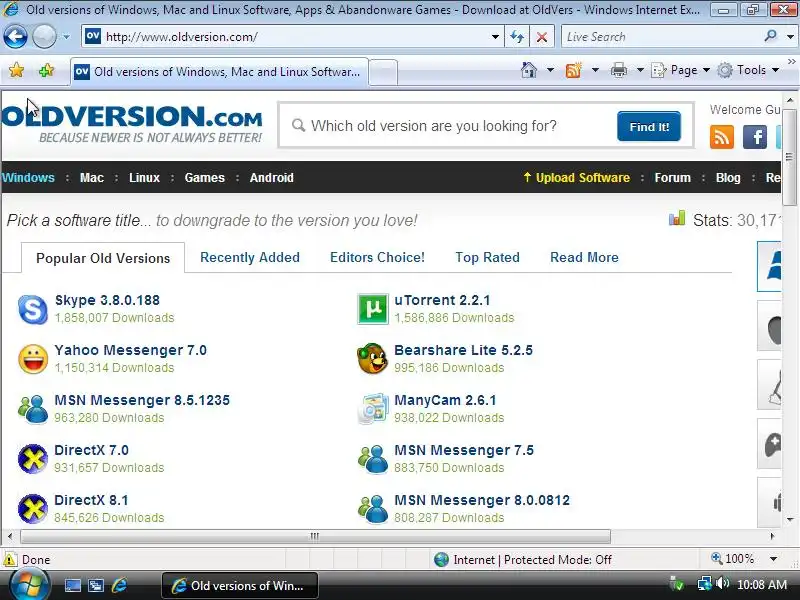The height and width of the screenshot is (600, 800).
Task: Click the Find It! button
Action: click(649, 127)
